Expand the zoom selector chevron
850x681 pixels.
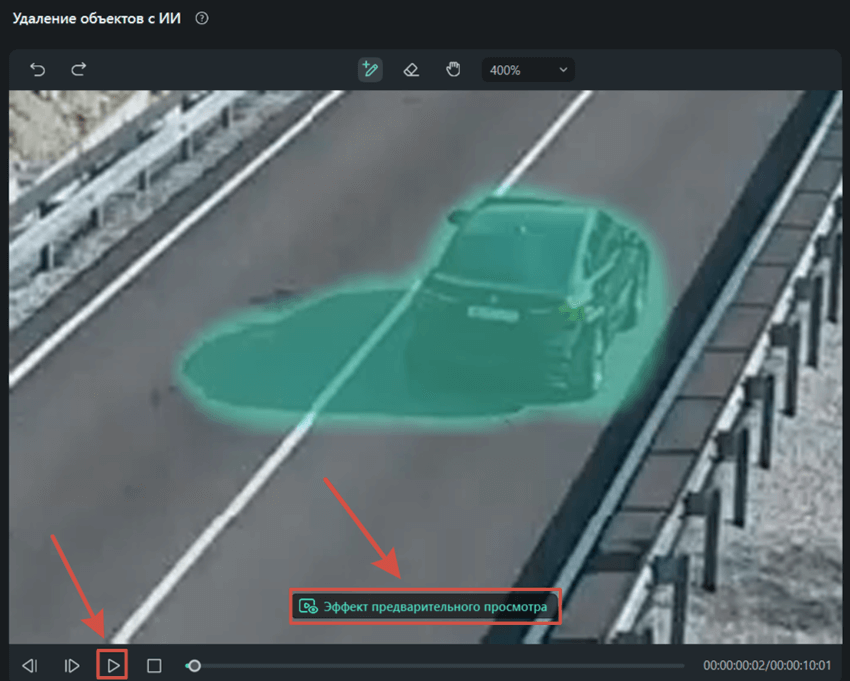[x=563, y=69]
